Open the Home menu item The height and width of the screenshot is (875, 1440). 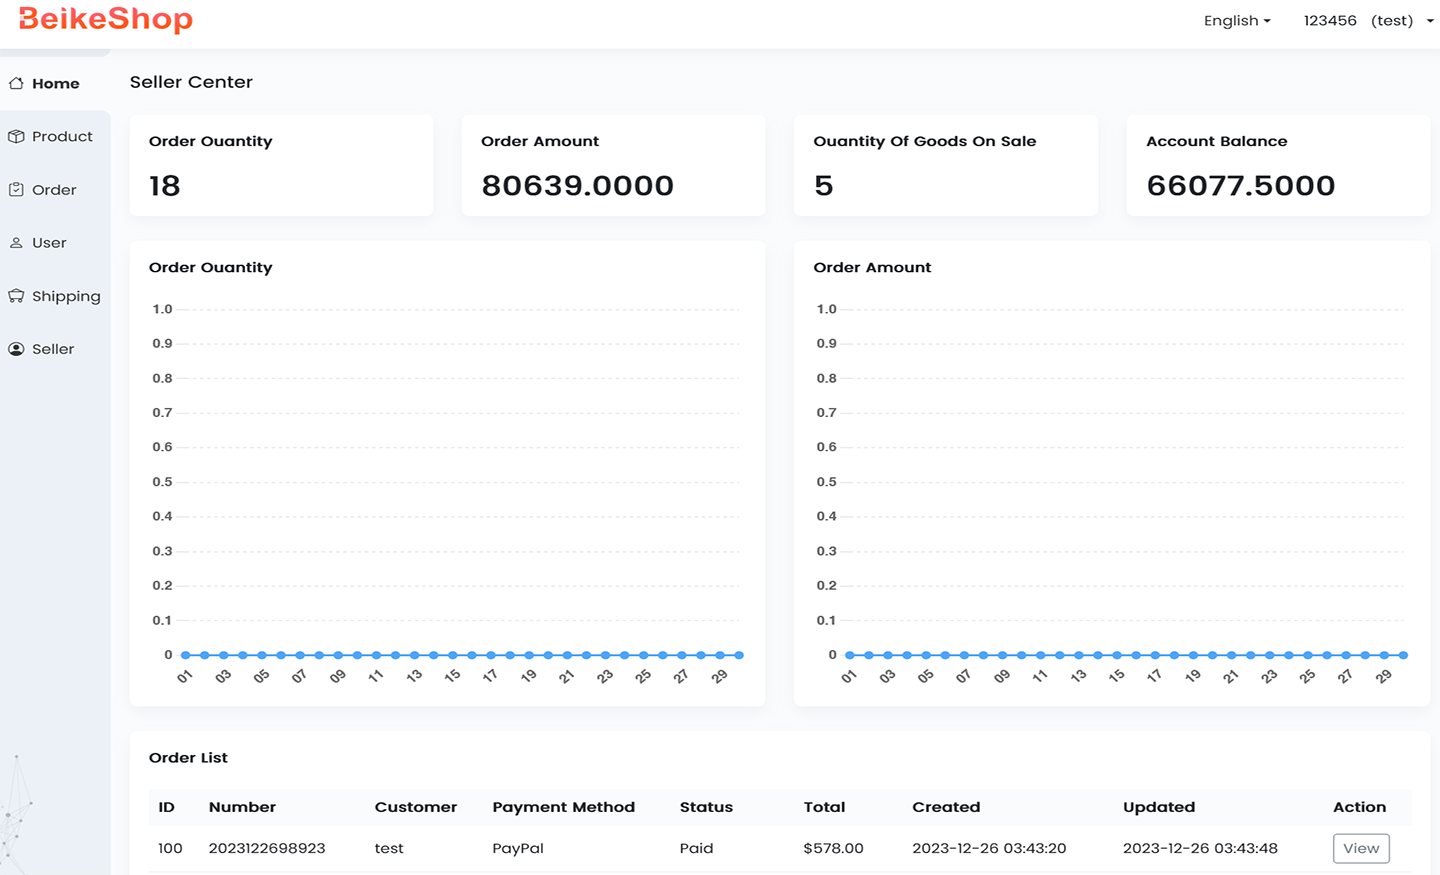[x=55, y=83]
